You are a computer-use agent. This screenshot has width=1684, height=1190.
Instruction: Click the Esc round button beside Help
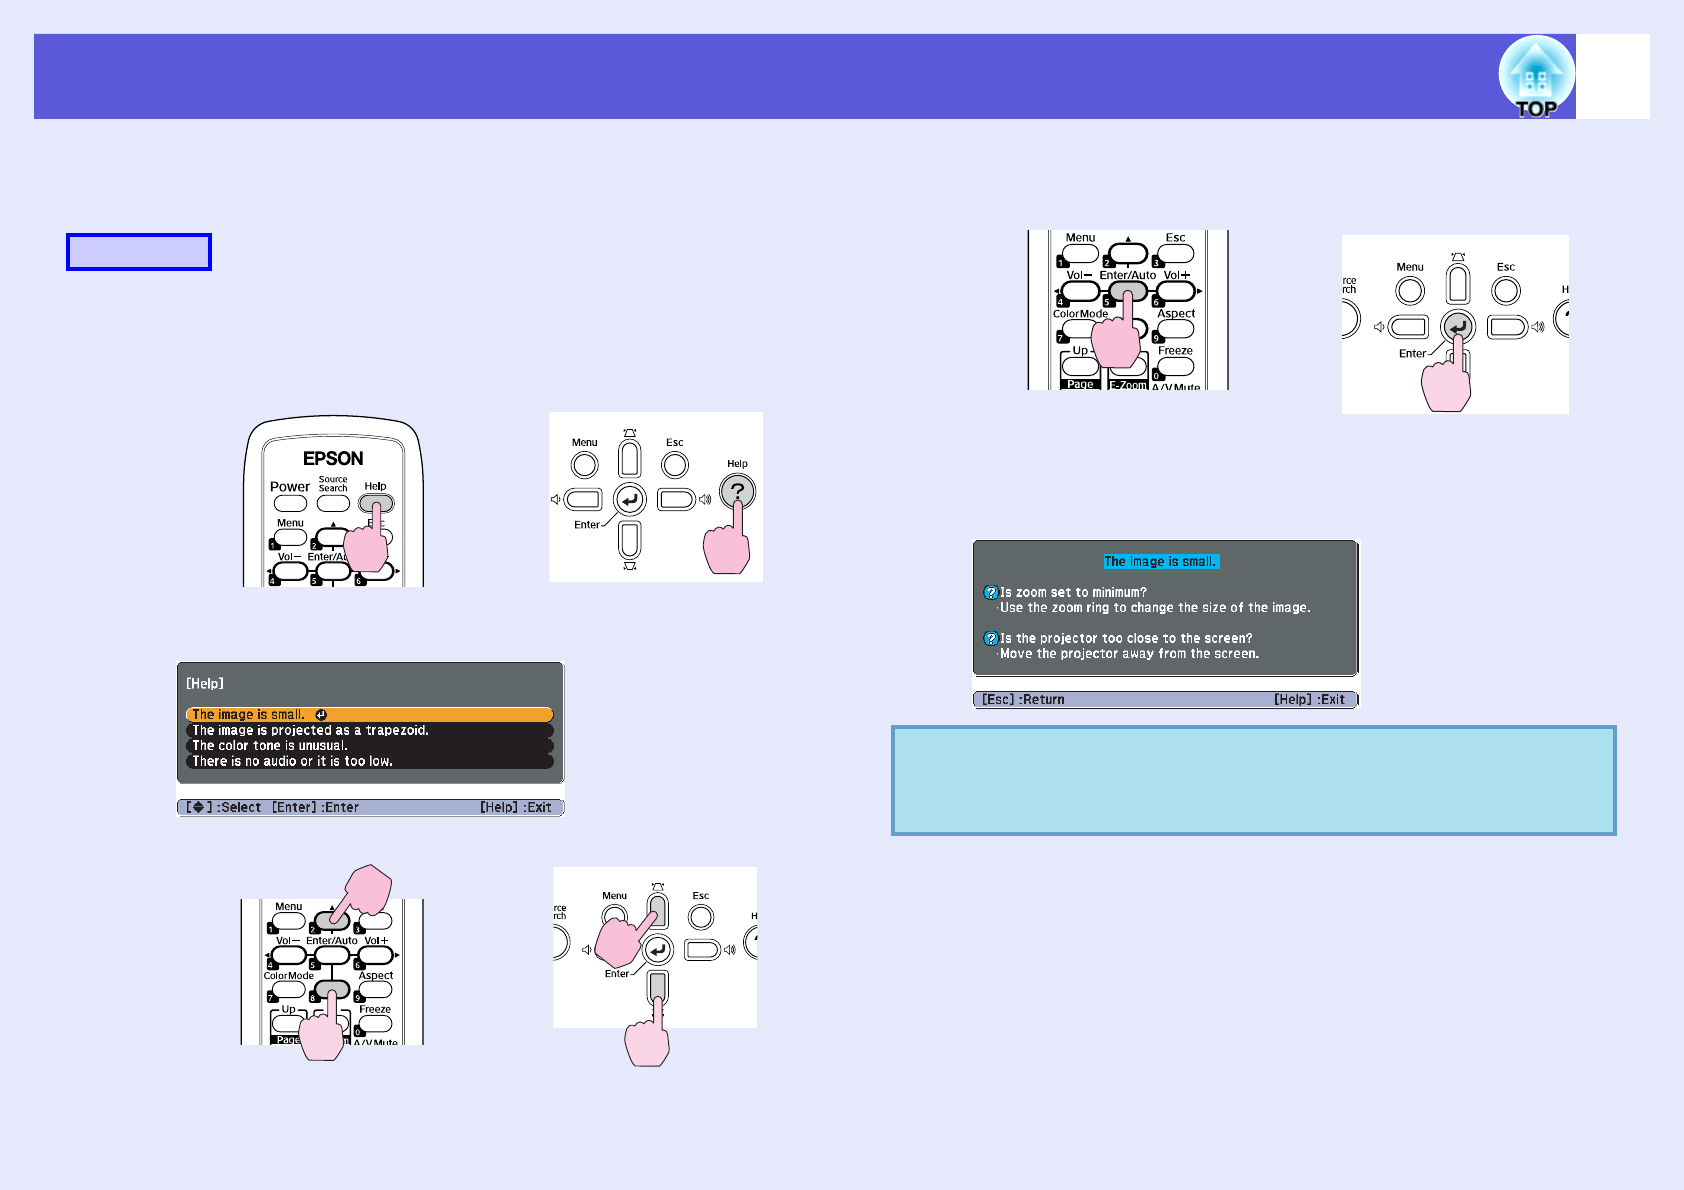coord(675,465)
